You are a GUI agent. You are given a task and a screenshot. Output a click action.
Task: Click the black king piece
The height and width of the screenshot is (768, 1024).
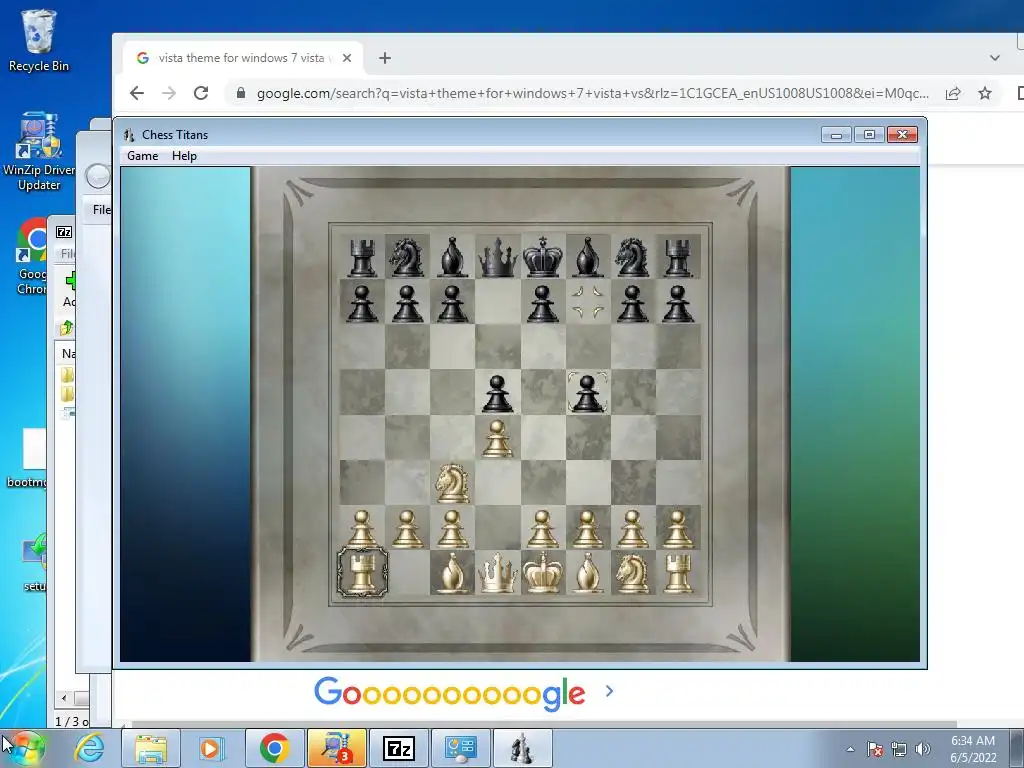543,257
